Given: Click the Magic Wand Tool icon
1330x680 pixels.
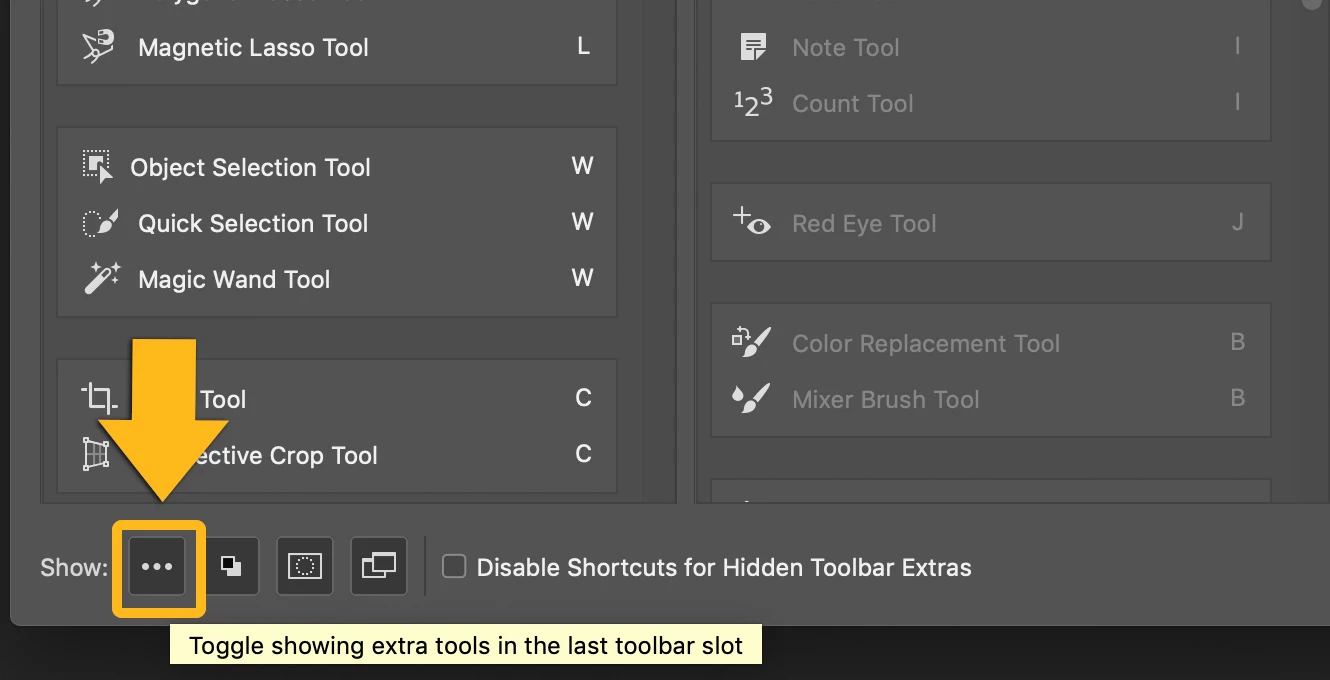Looking at the screenshot, I should [101, 278].
